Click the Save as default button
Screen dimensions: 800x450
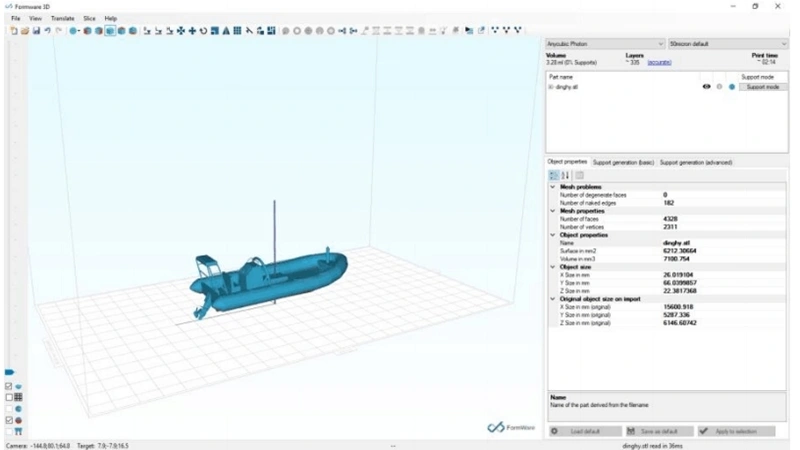pyautogui.click(x=659, y=432)
